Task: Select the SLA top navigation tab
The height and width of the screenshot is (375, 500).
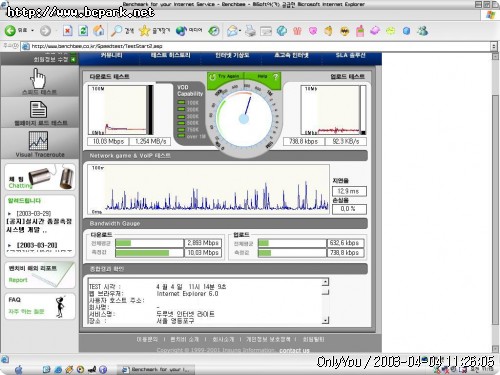Action: pyautogui.click(x=350, y=55)
